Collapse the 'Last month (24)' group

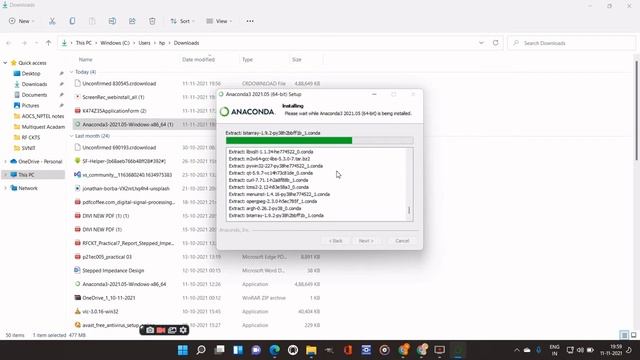pyautogui.click(x=71, y=136)
